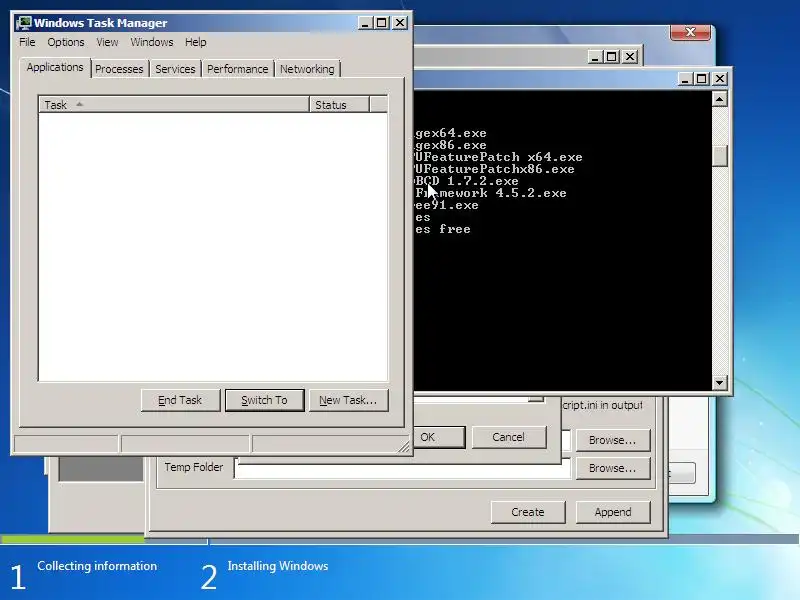Image resolution: width=800 pixels, height=600 pixels.
Task: Click the Task Manager title bar icon
Action: click(23, 23)
